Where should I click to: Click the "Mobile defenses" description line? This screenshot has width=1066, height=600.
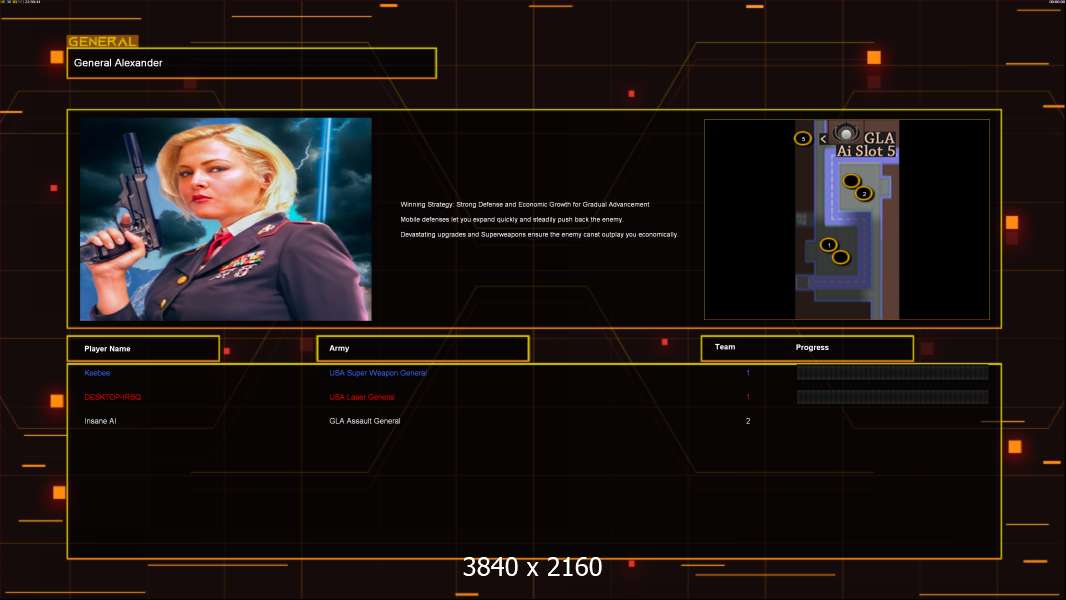[x=511, y=219]
